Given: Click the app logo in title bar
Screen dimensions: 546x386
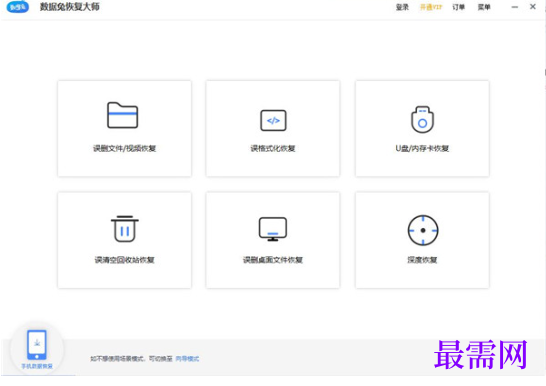Looking at the screenshot, I should 18,7.
